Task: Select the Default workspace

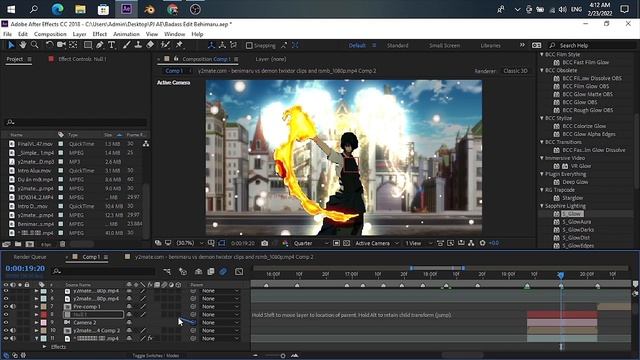Action: 357,46
